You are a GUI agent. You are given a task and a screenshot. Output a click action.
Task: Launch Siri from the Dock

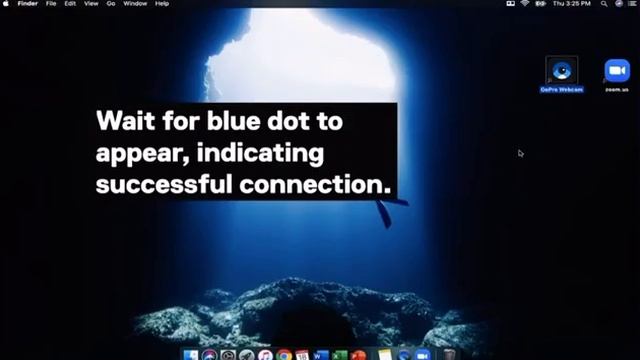click(209, 355)
